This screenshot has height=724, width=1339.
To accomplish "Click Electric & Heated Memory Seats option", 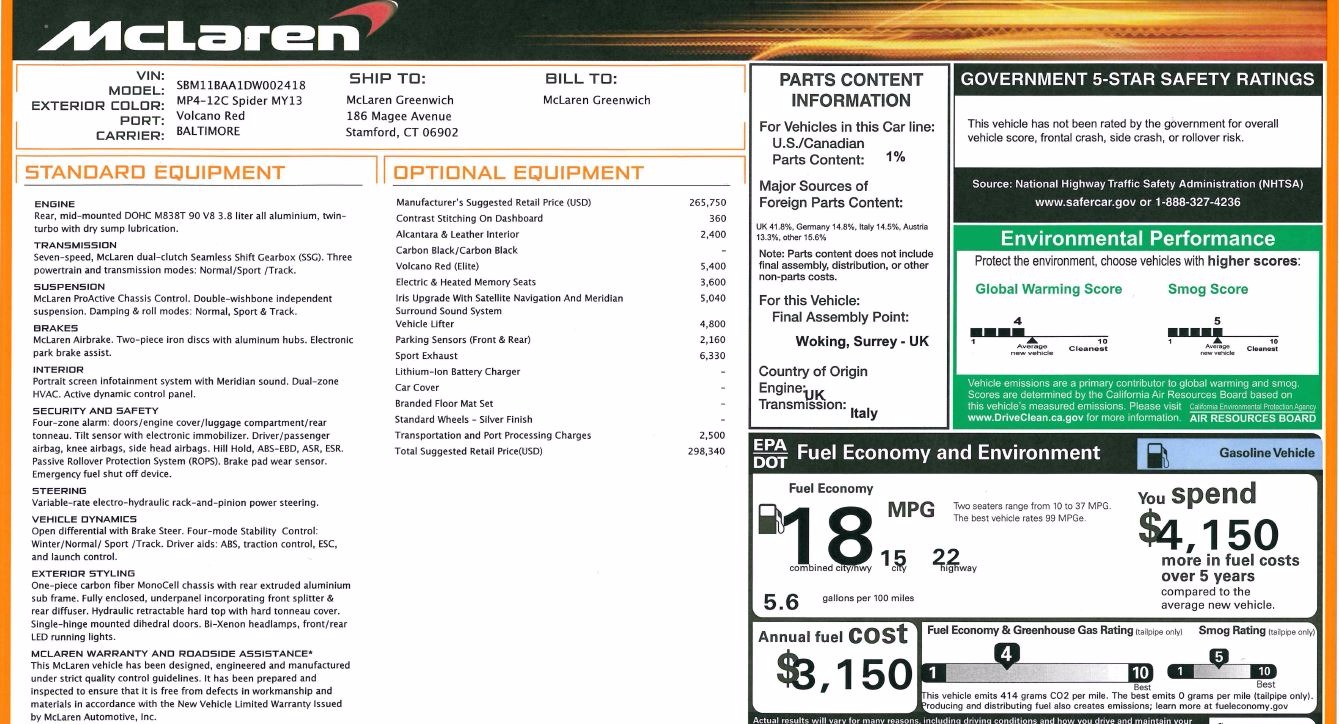I will pyautogui.click(x=466, y=282).
